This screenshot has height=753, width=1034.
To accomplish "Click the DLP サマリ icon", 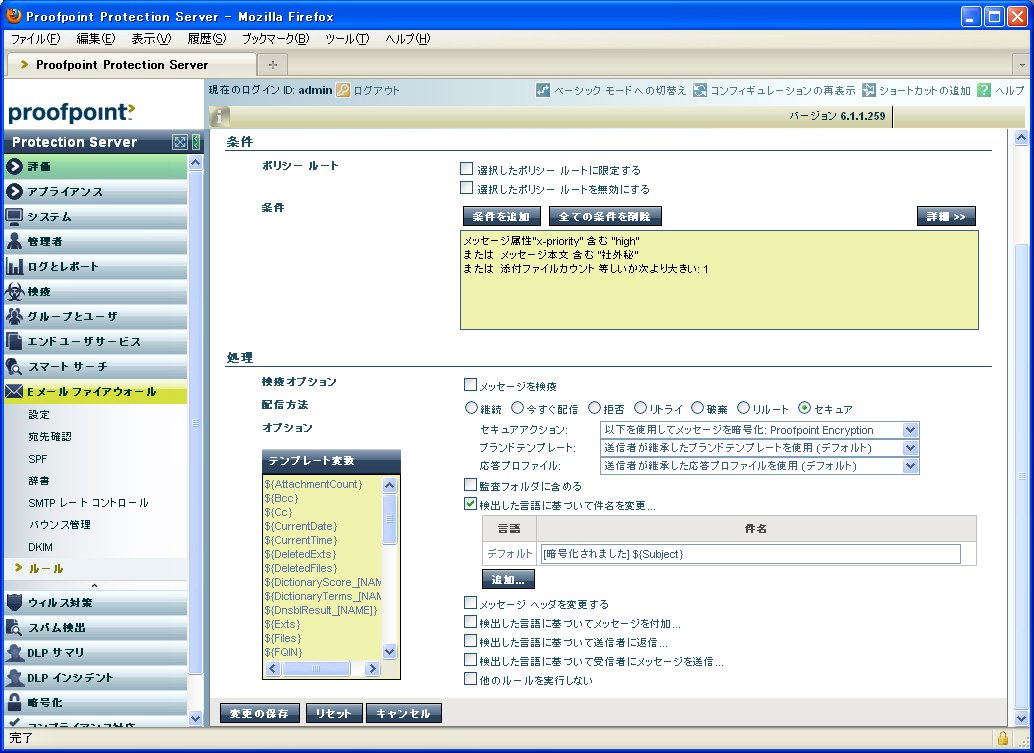I will 14,653.
